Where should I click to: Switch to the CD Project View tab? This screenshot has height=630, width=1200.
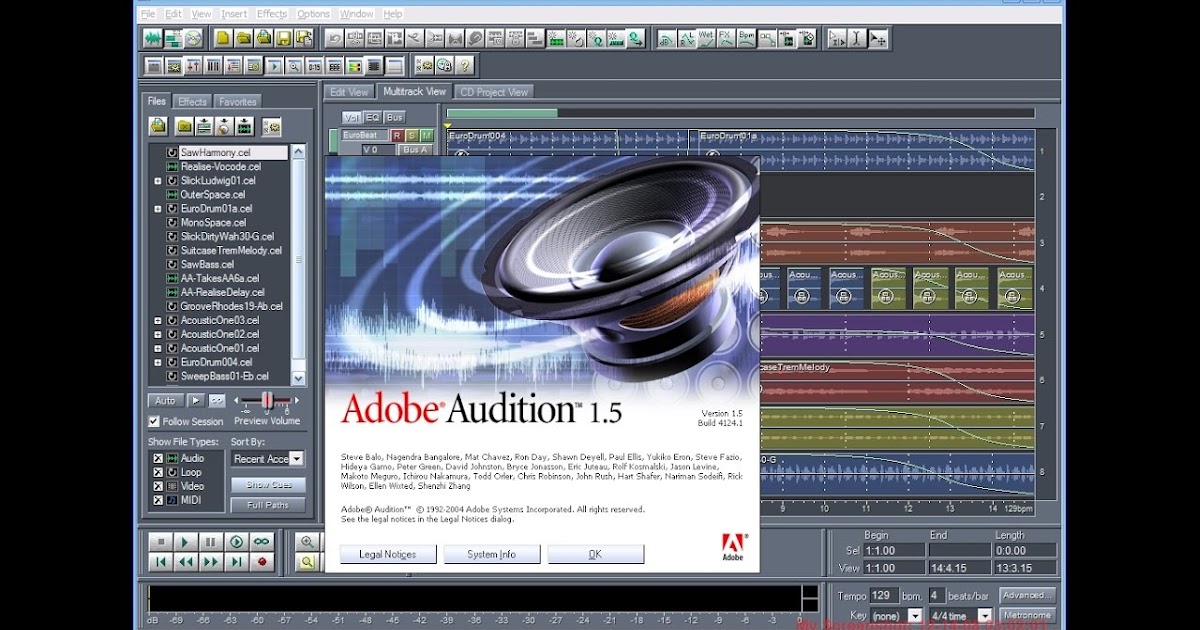(x=494, y=92)
